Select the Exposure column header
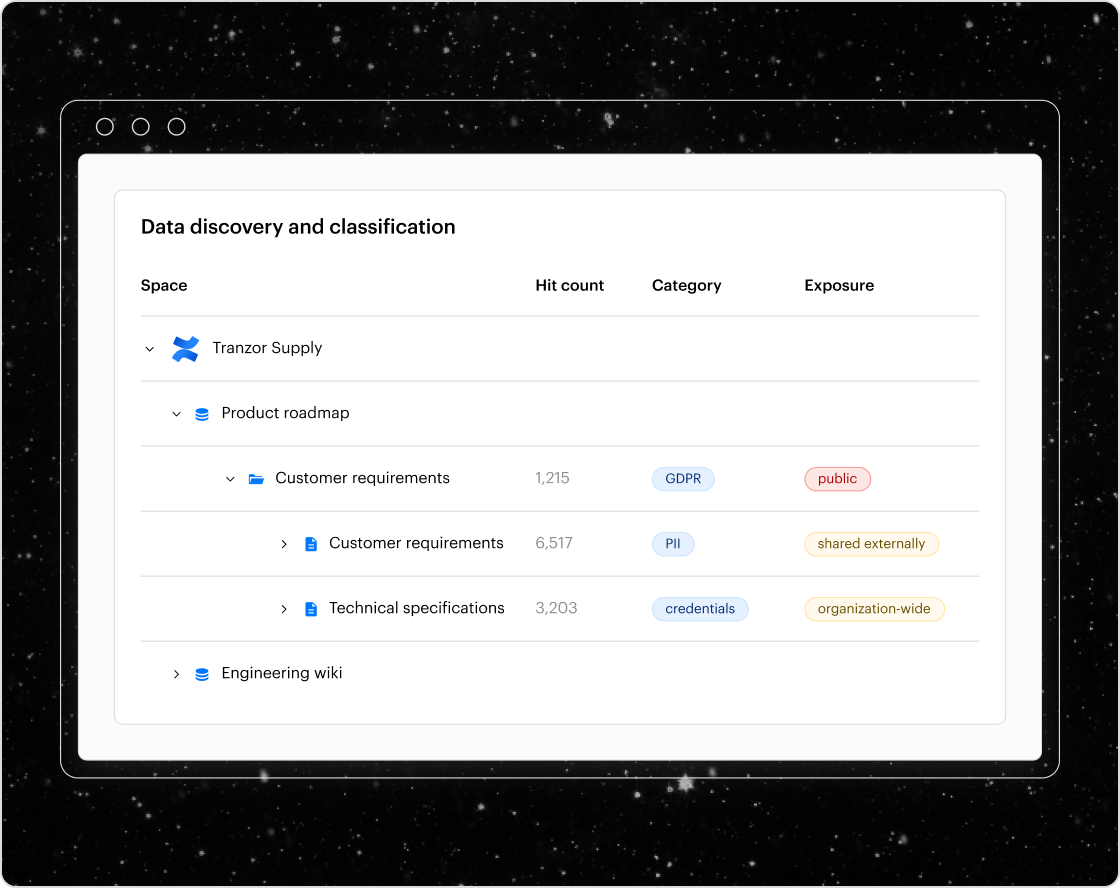Viewport: 1120px width, 888px height. coord(839,285)
